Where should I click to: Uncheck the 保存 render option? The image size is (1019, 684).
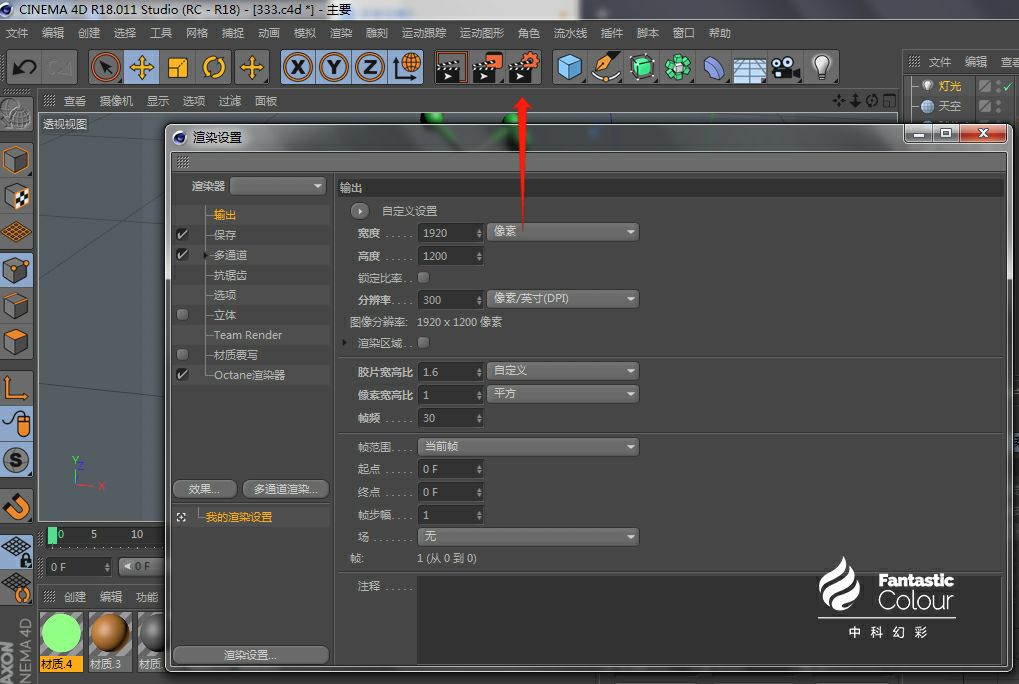(182, 234)
